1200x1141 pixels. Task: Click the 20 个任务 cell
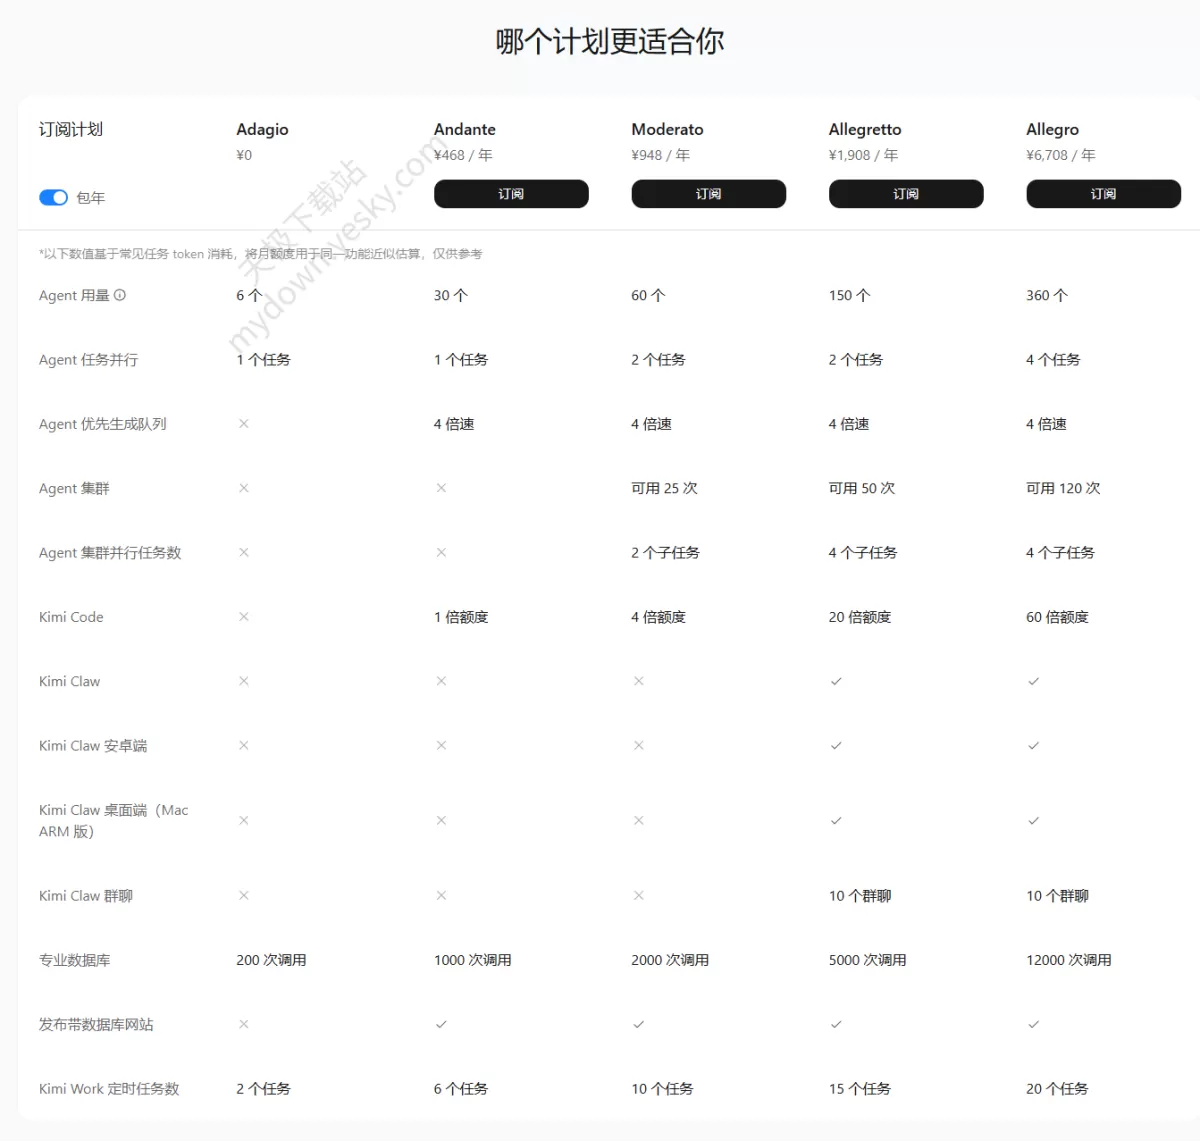[x=1057, y=1089]
